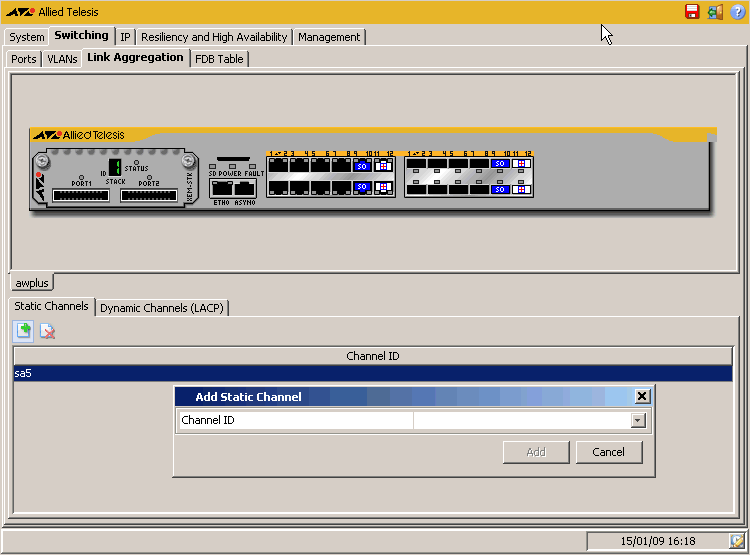Select top-row red-cross port in right block
The height and width of the screenshot is (555, 750).
(521, 164)
